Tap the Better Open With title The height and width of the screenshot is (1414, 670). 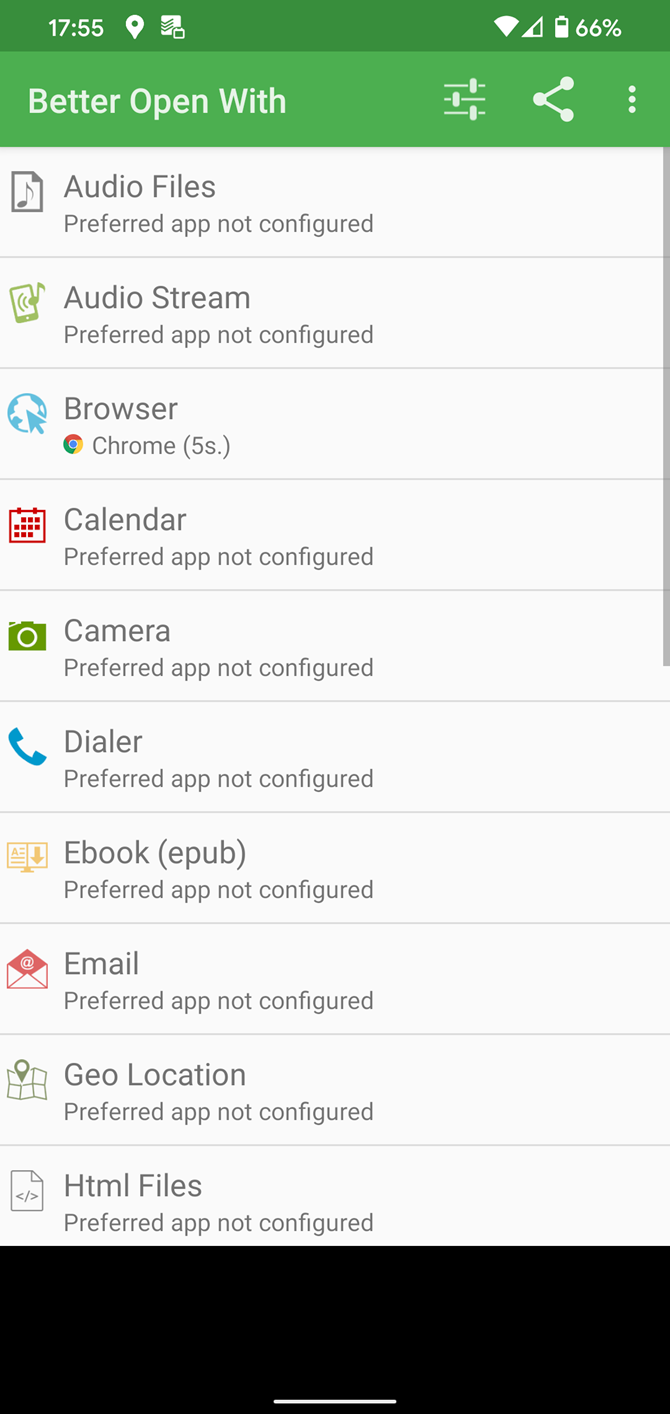157,101
